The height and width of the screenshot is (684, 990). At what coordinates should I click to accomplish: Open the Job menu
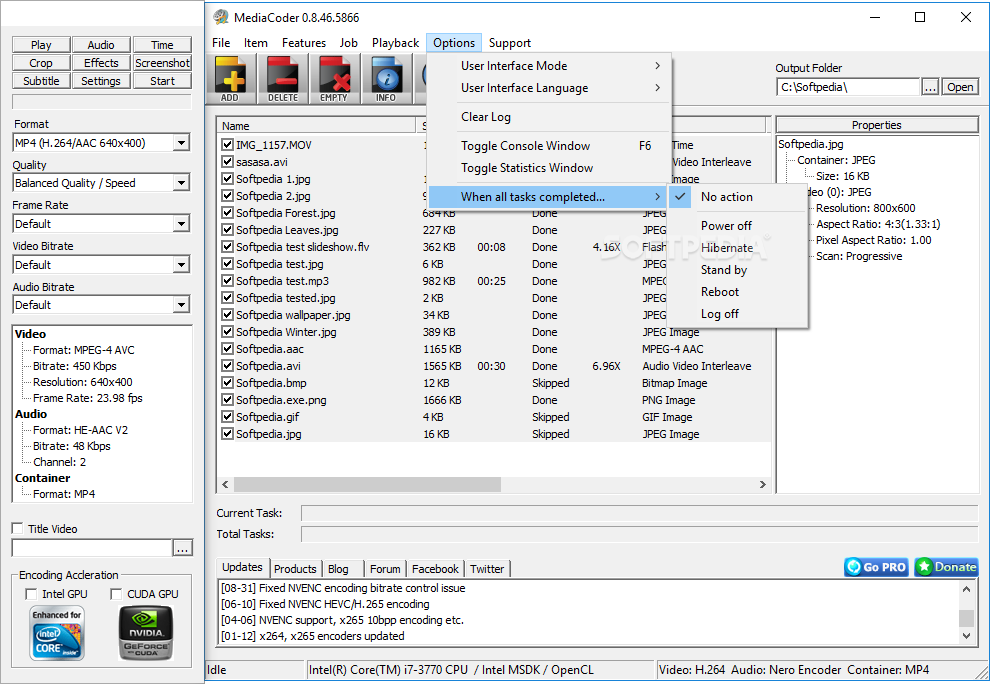[349, 43]
